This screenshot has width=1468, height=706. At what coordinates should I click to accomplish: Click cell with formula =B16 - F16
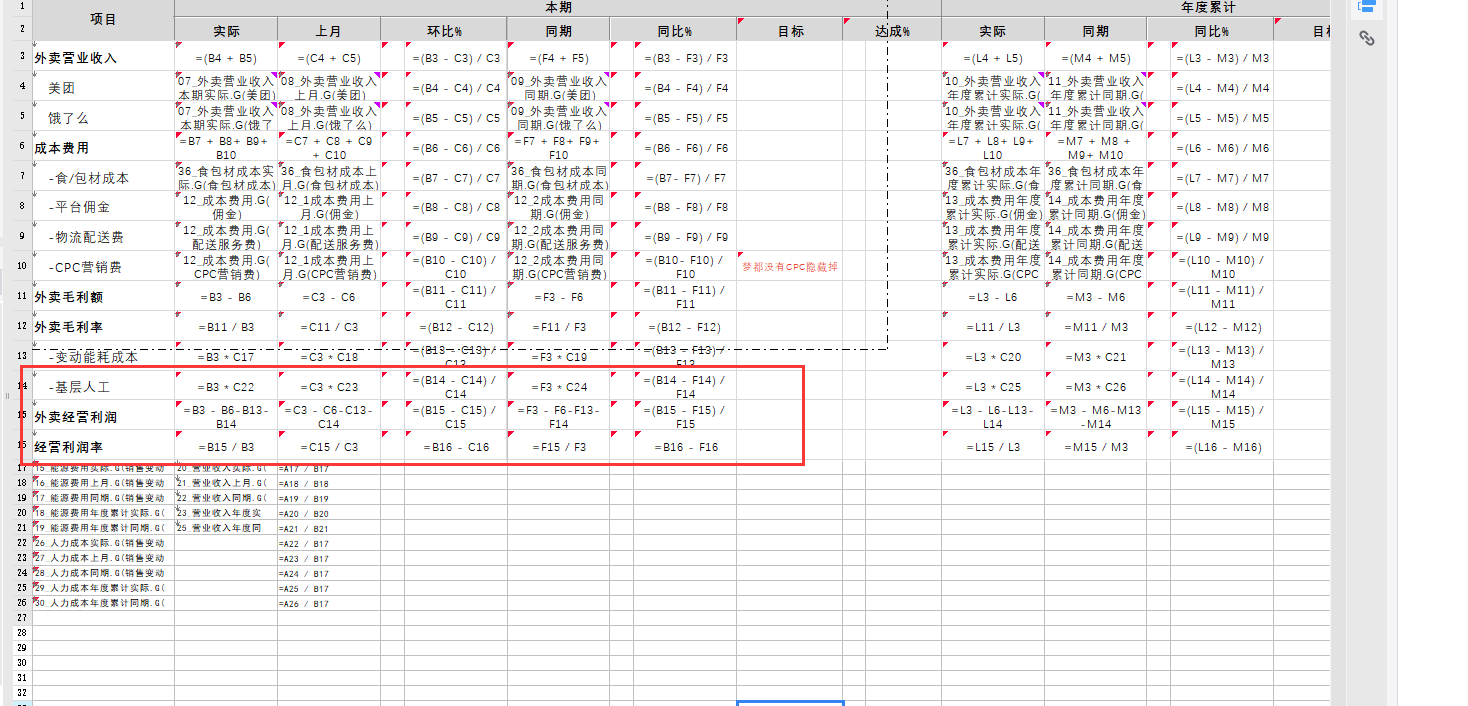point(686,446)
